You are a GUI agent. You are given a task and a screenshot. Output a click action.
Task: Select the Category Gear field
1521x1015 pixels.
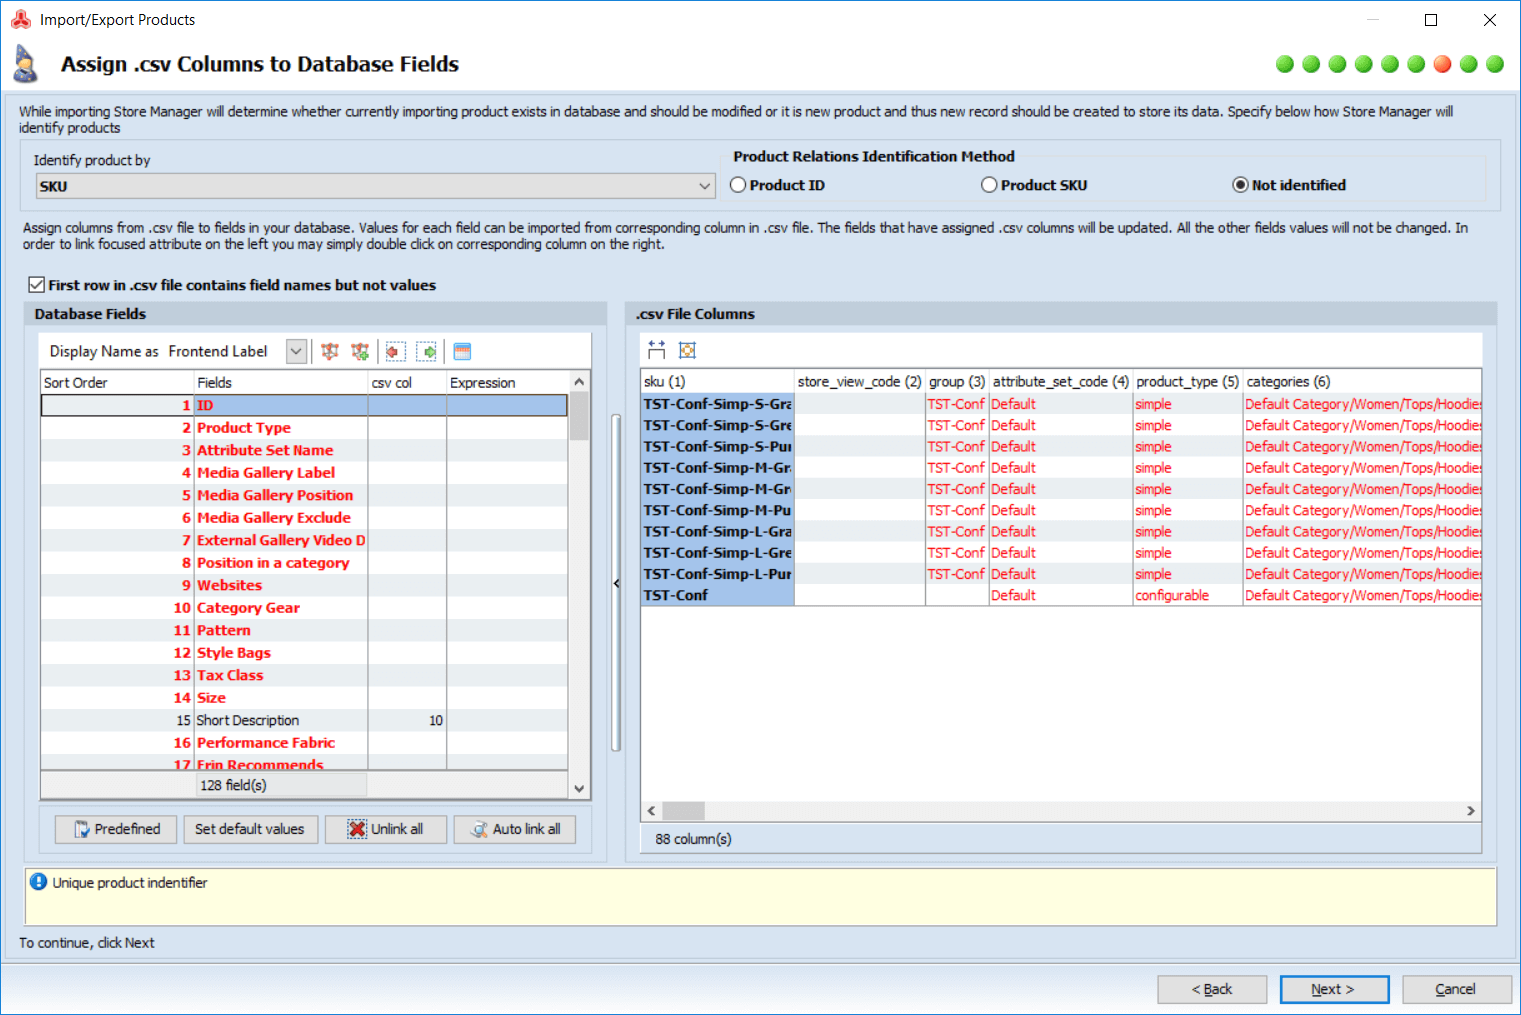click(x=304, y=608)
